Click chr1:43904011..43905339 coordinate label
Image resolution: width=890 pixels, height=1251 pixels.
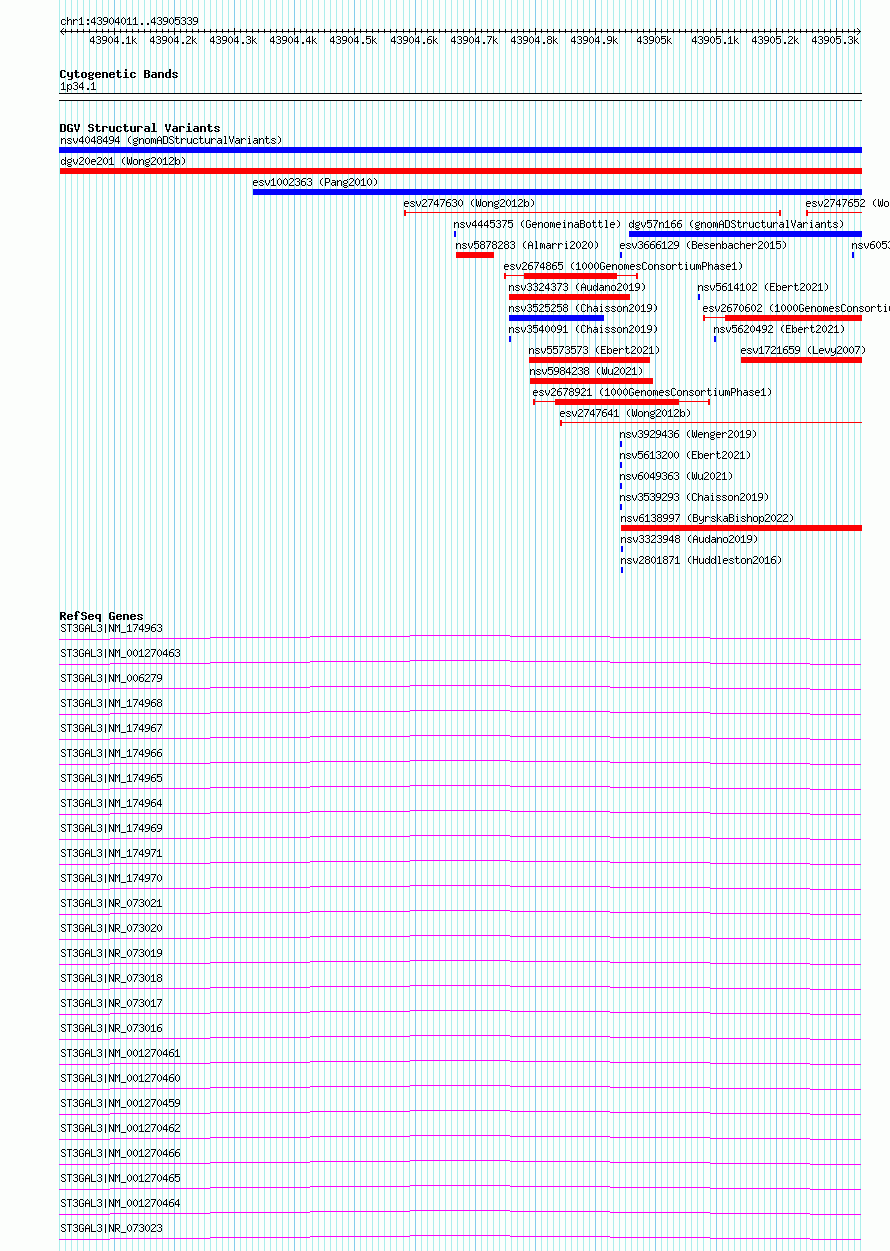(x=129, y=21)
